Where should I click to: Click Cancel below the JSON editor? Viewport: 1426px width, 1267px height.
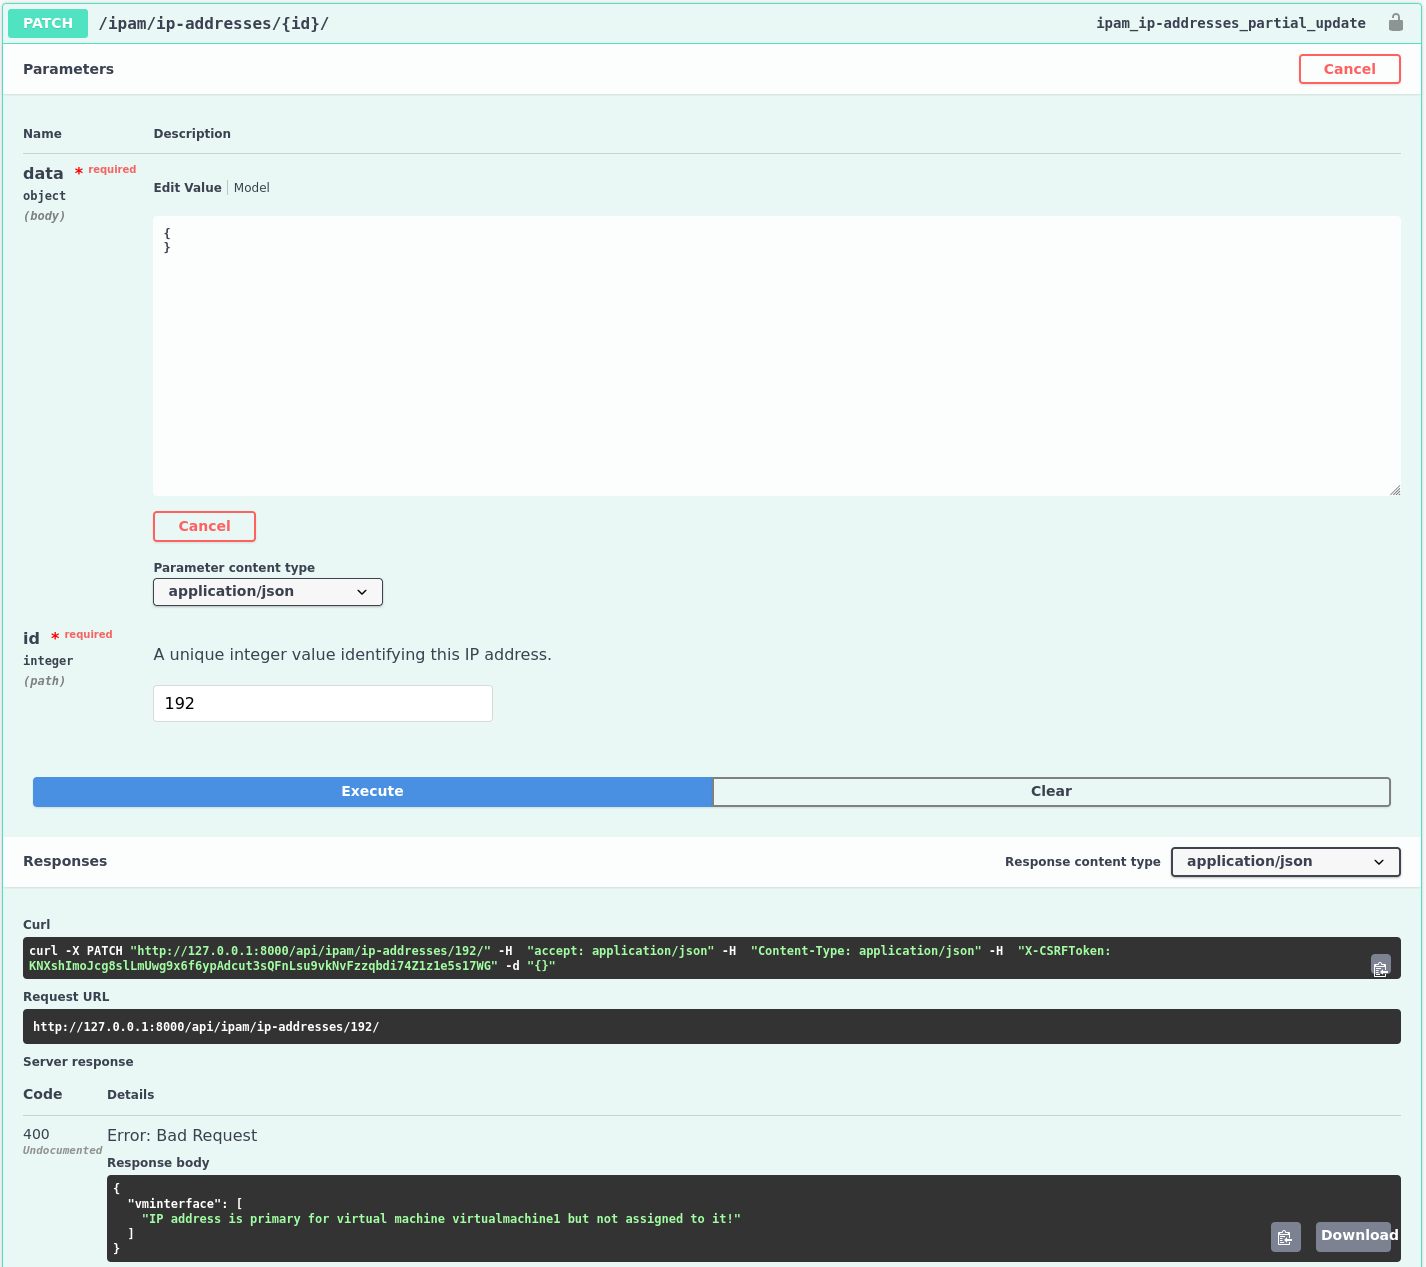click(204, 526)
